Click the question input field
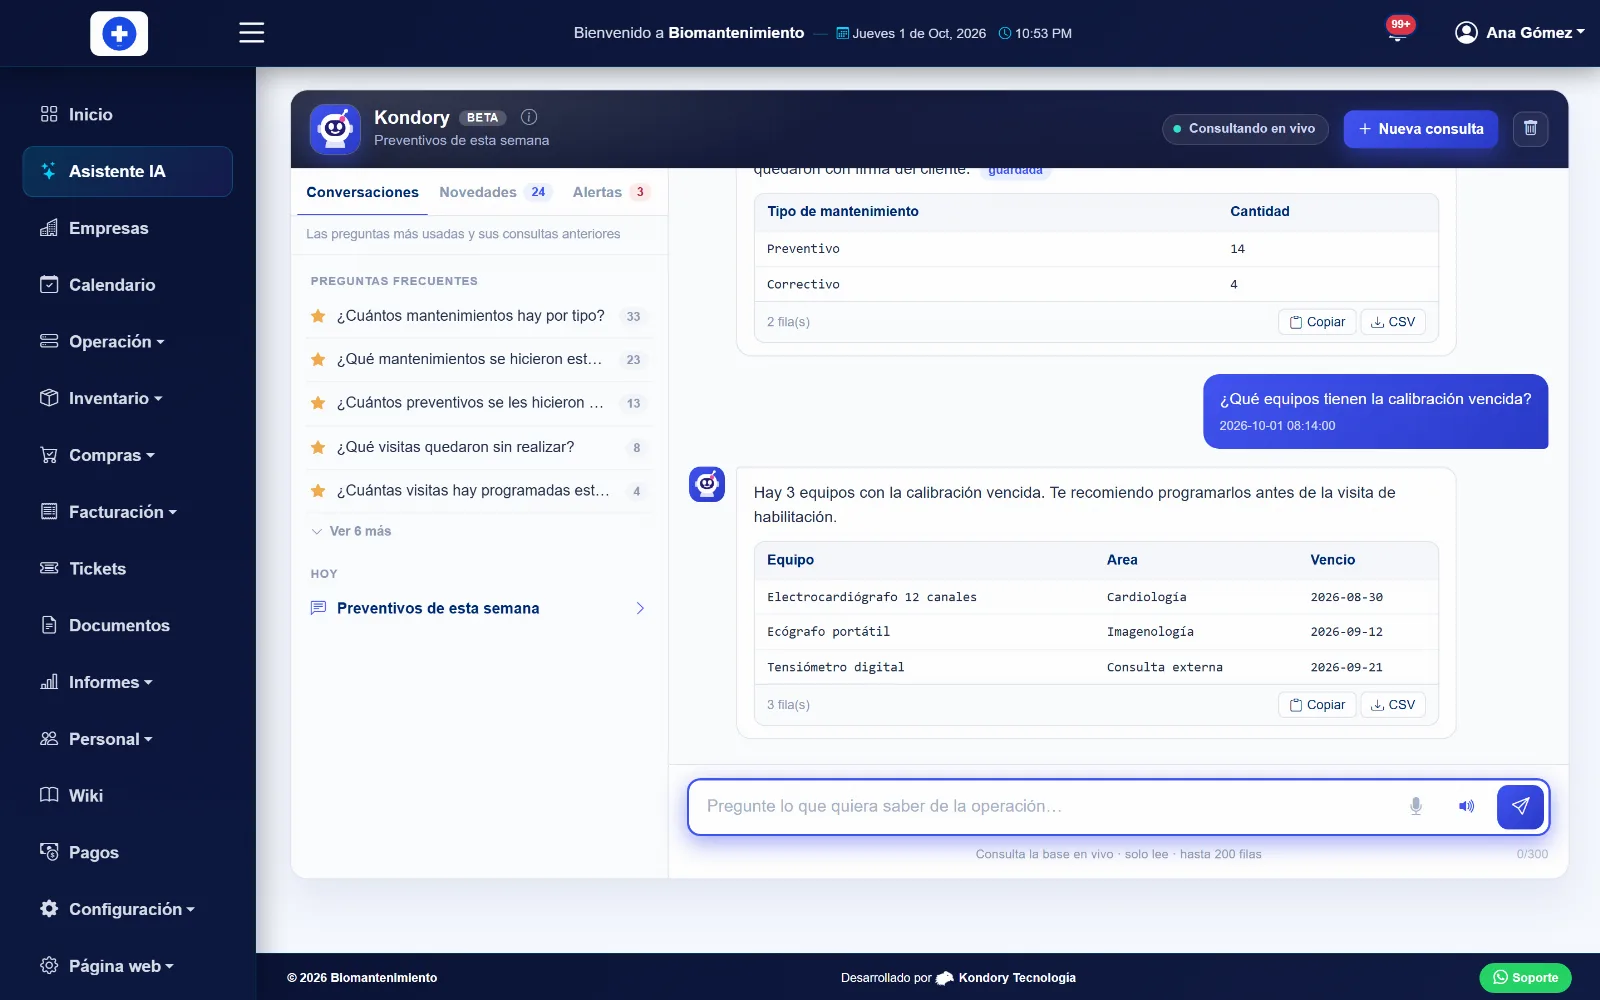 [1045, 806]
